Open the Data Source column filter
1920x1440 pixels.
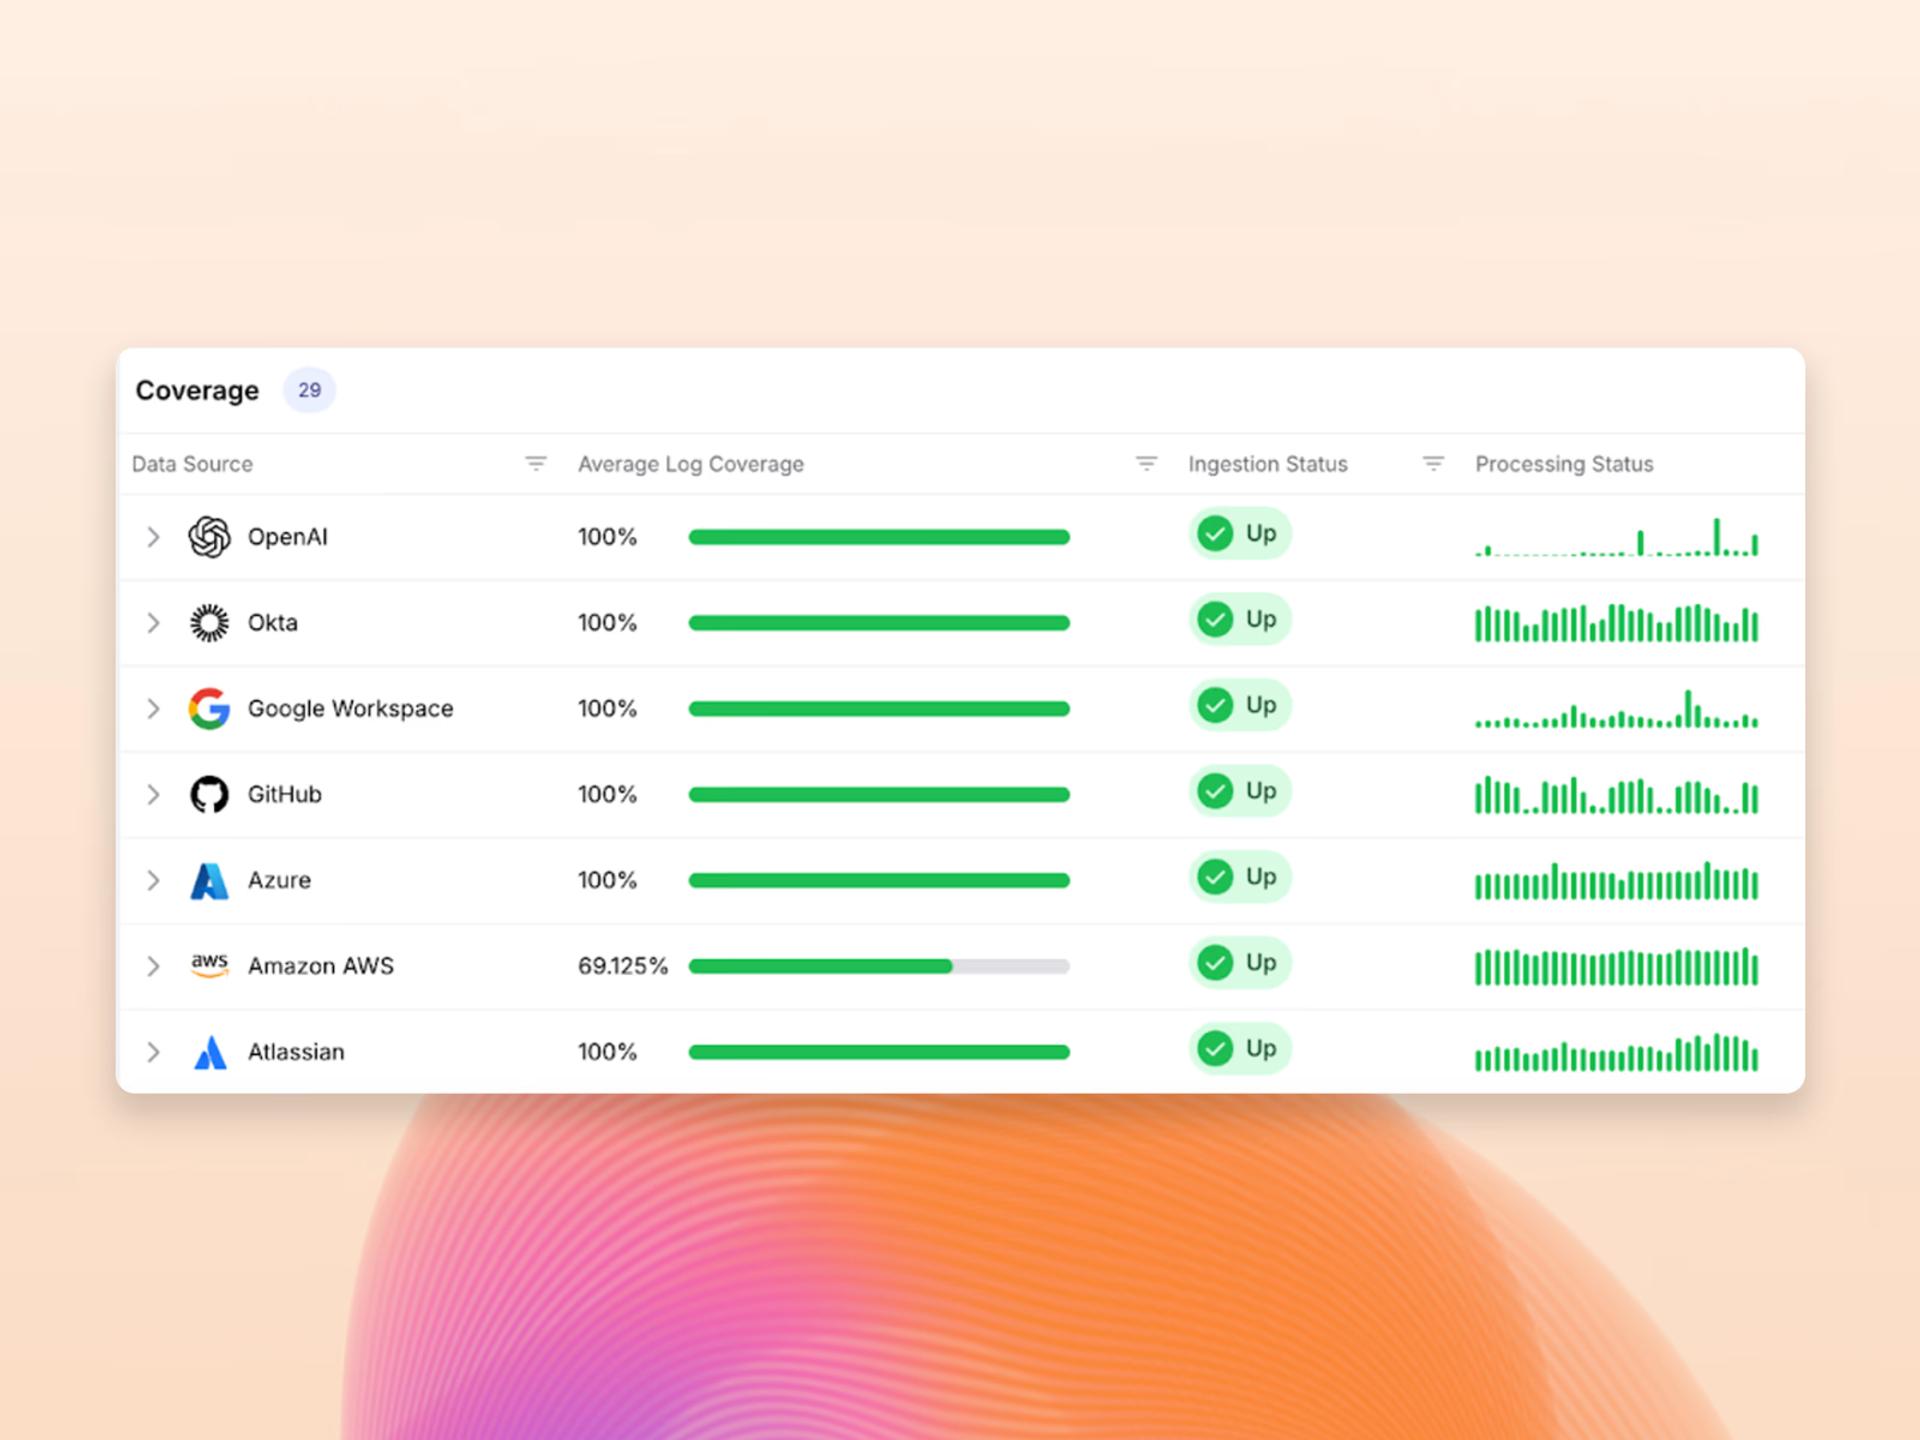coord(536,464)
